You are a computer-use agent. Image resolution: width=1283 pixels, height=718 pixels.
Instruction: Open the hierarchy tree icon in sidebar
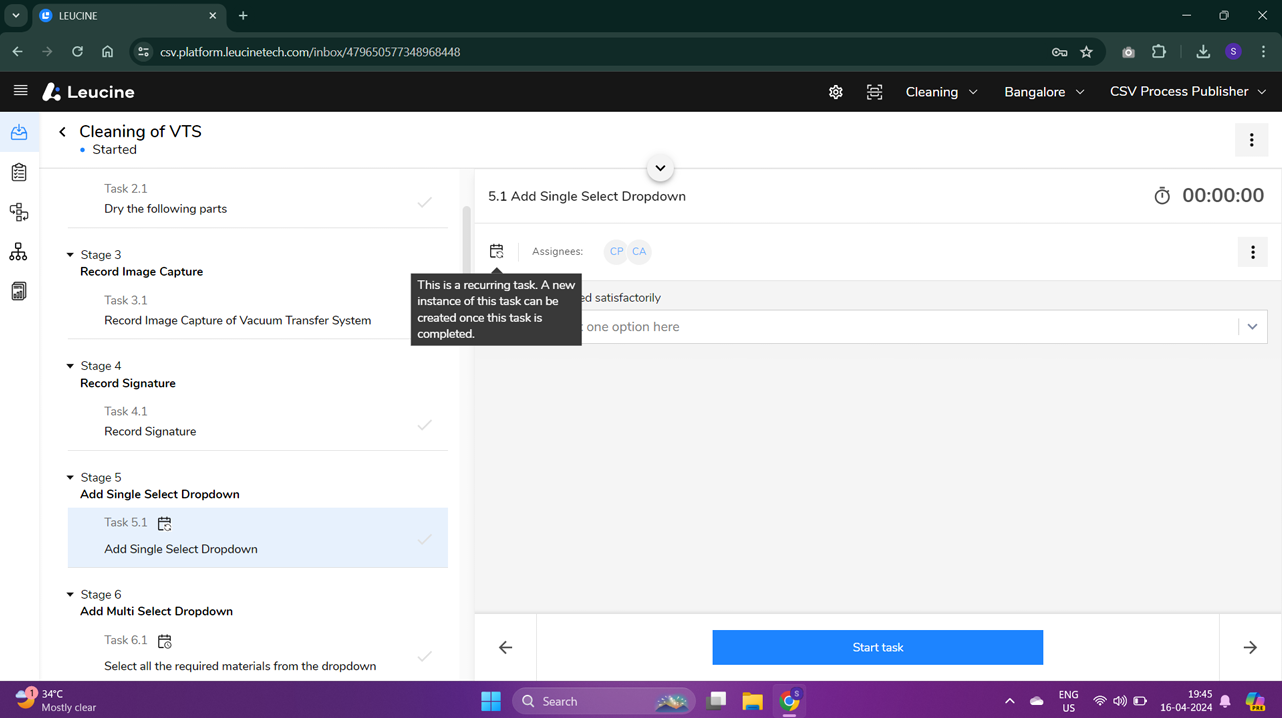pos(19,252)
